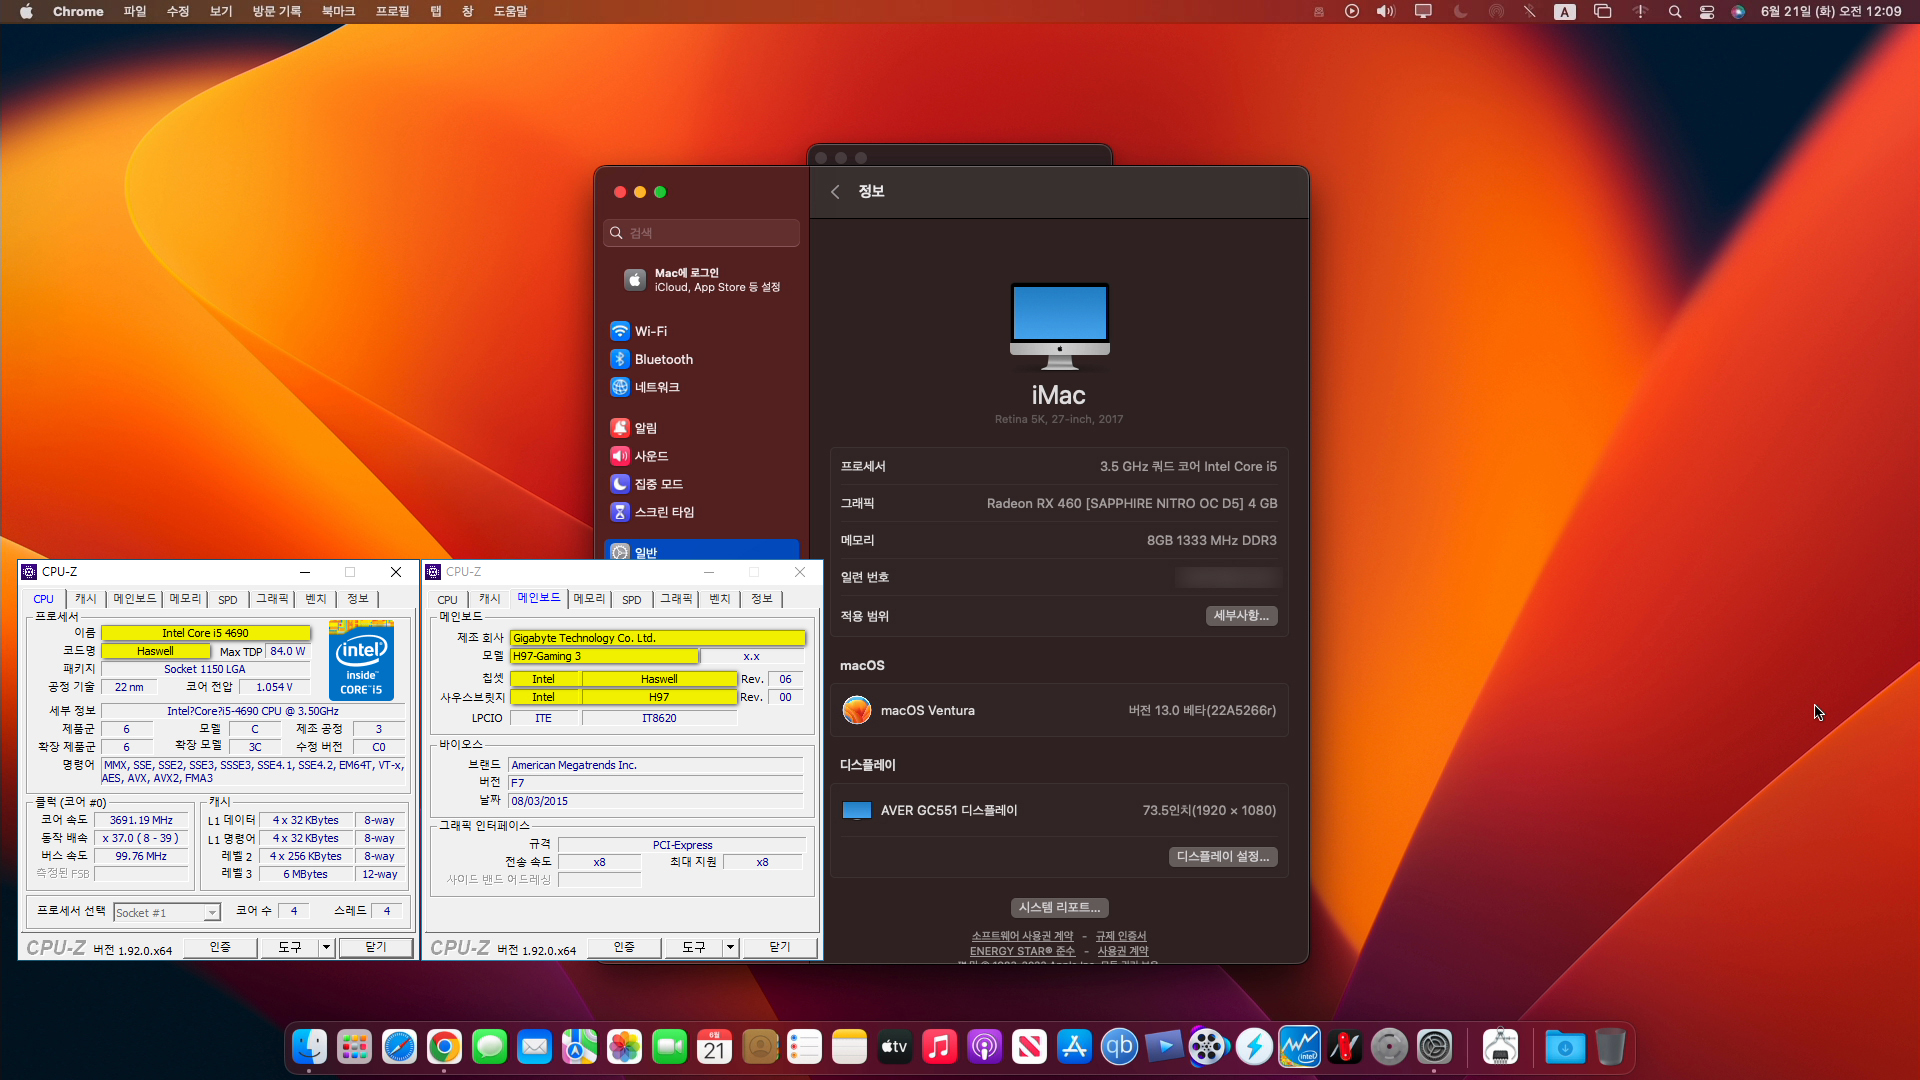This screenshot has height=1080, width=1920.
Task: Open Wi-Fi settings in sidebar
Action: coord(701,331)
